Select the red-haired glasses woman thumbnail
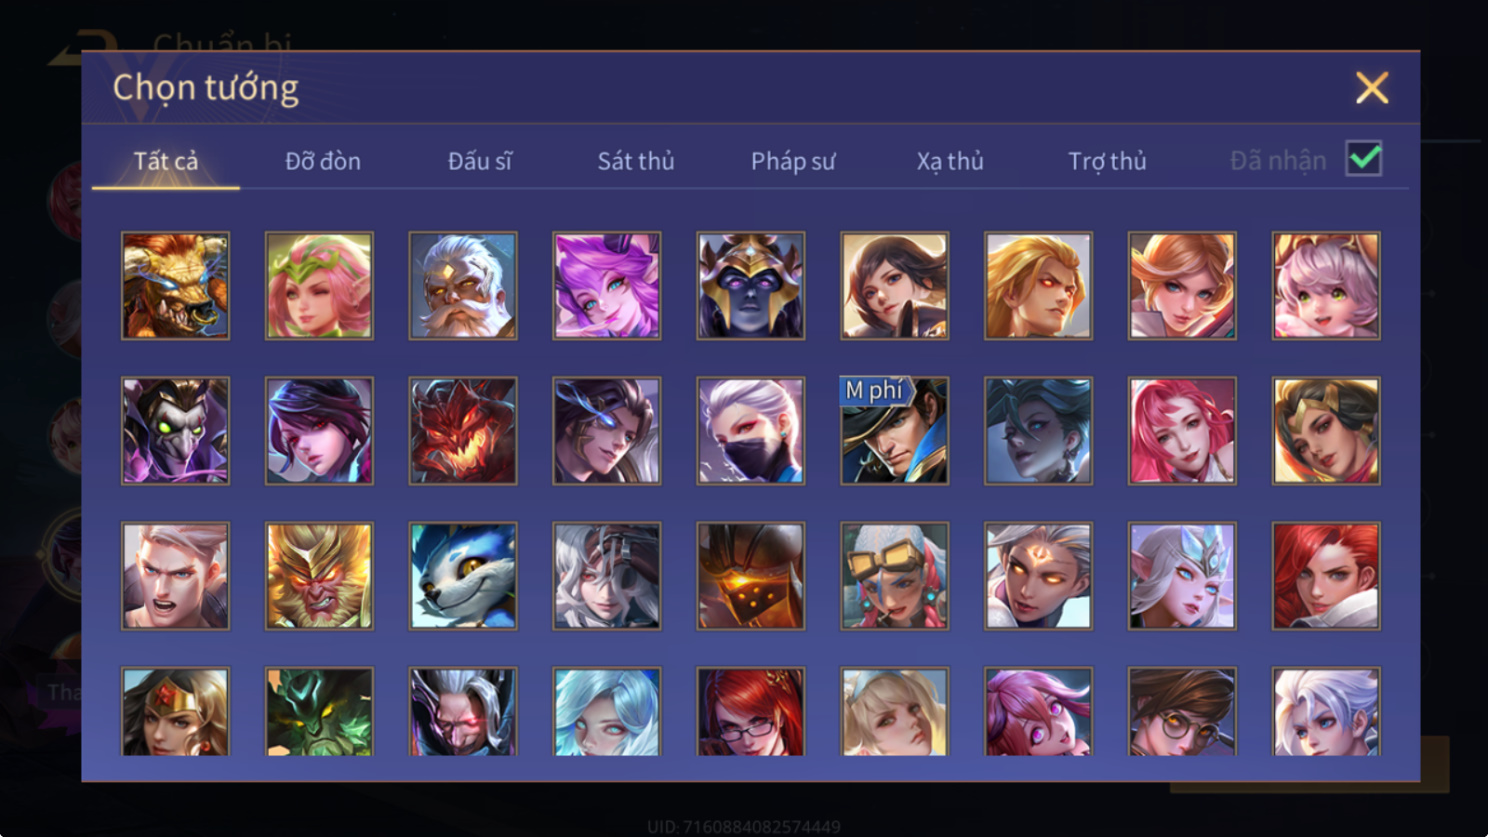 pyautogui.click(x=751, y=711)
